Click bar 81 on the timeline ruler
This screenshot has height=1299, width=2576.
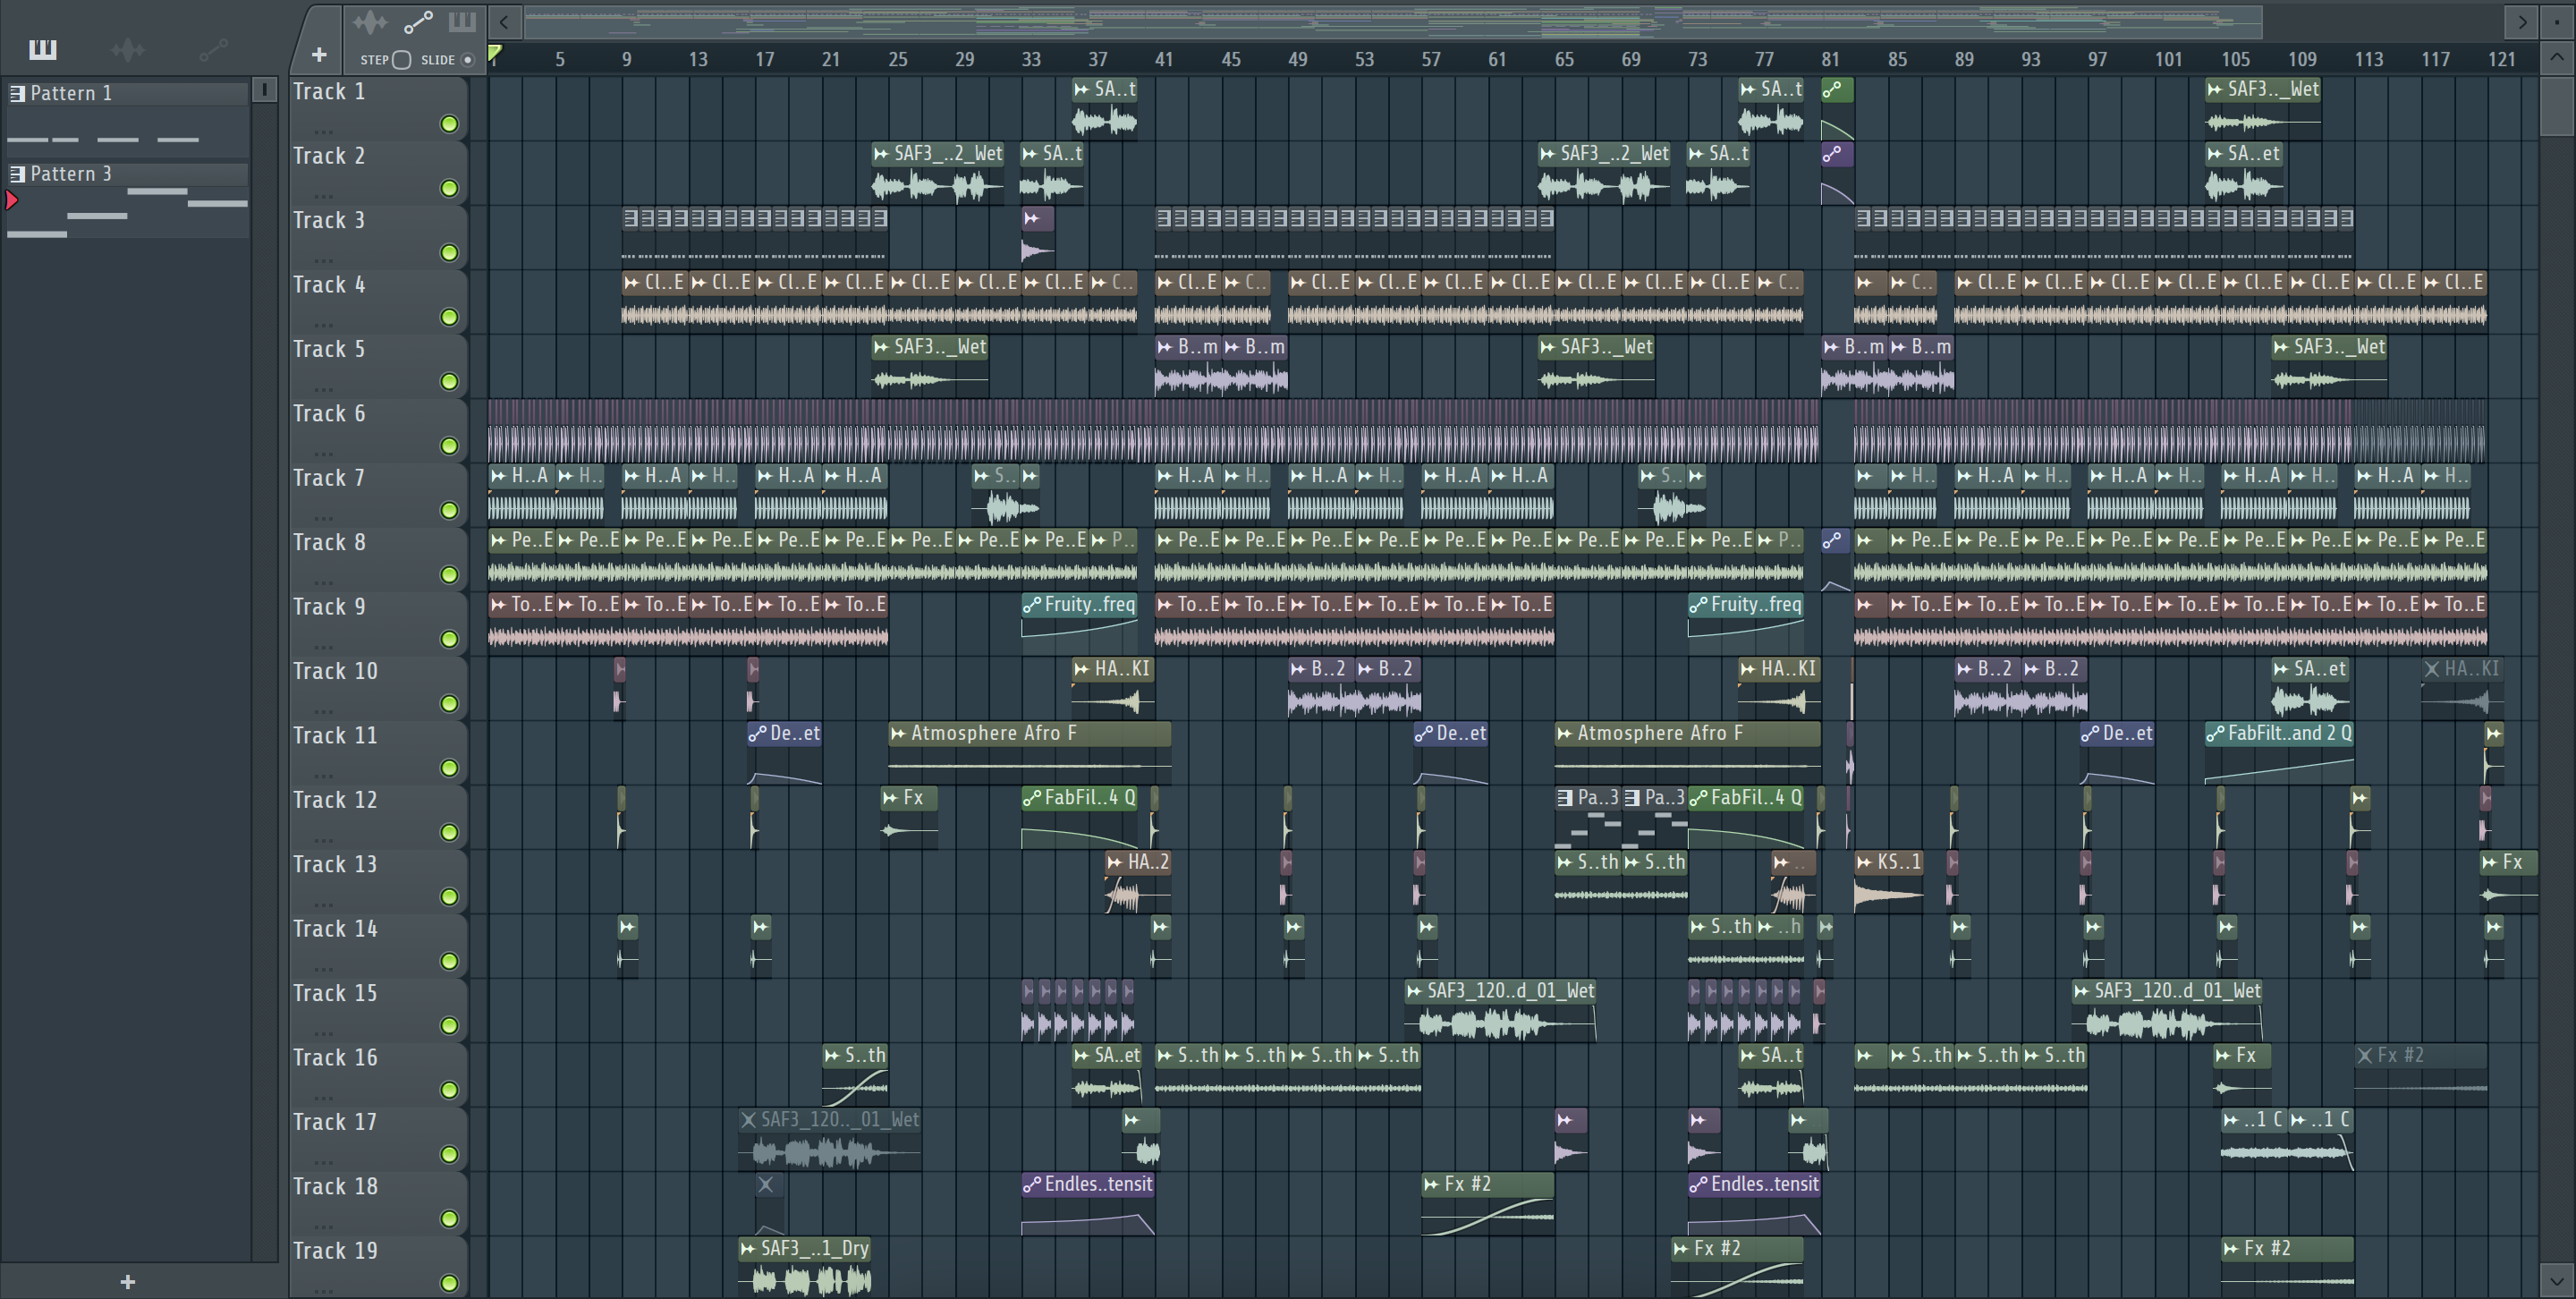[x=1830, y=59]
